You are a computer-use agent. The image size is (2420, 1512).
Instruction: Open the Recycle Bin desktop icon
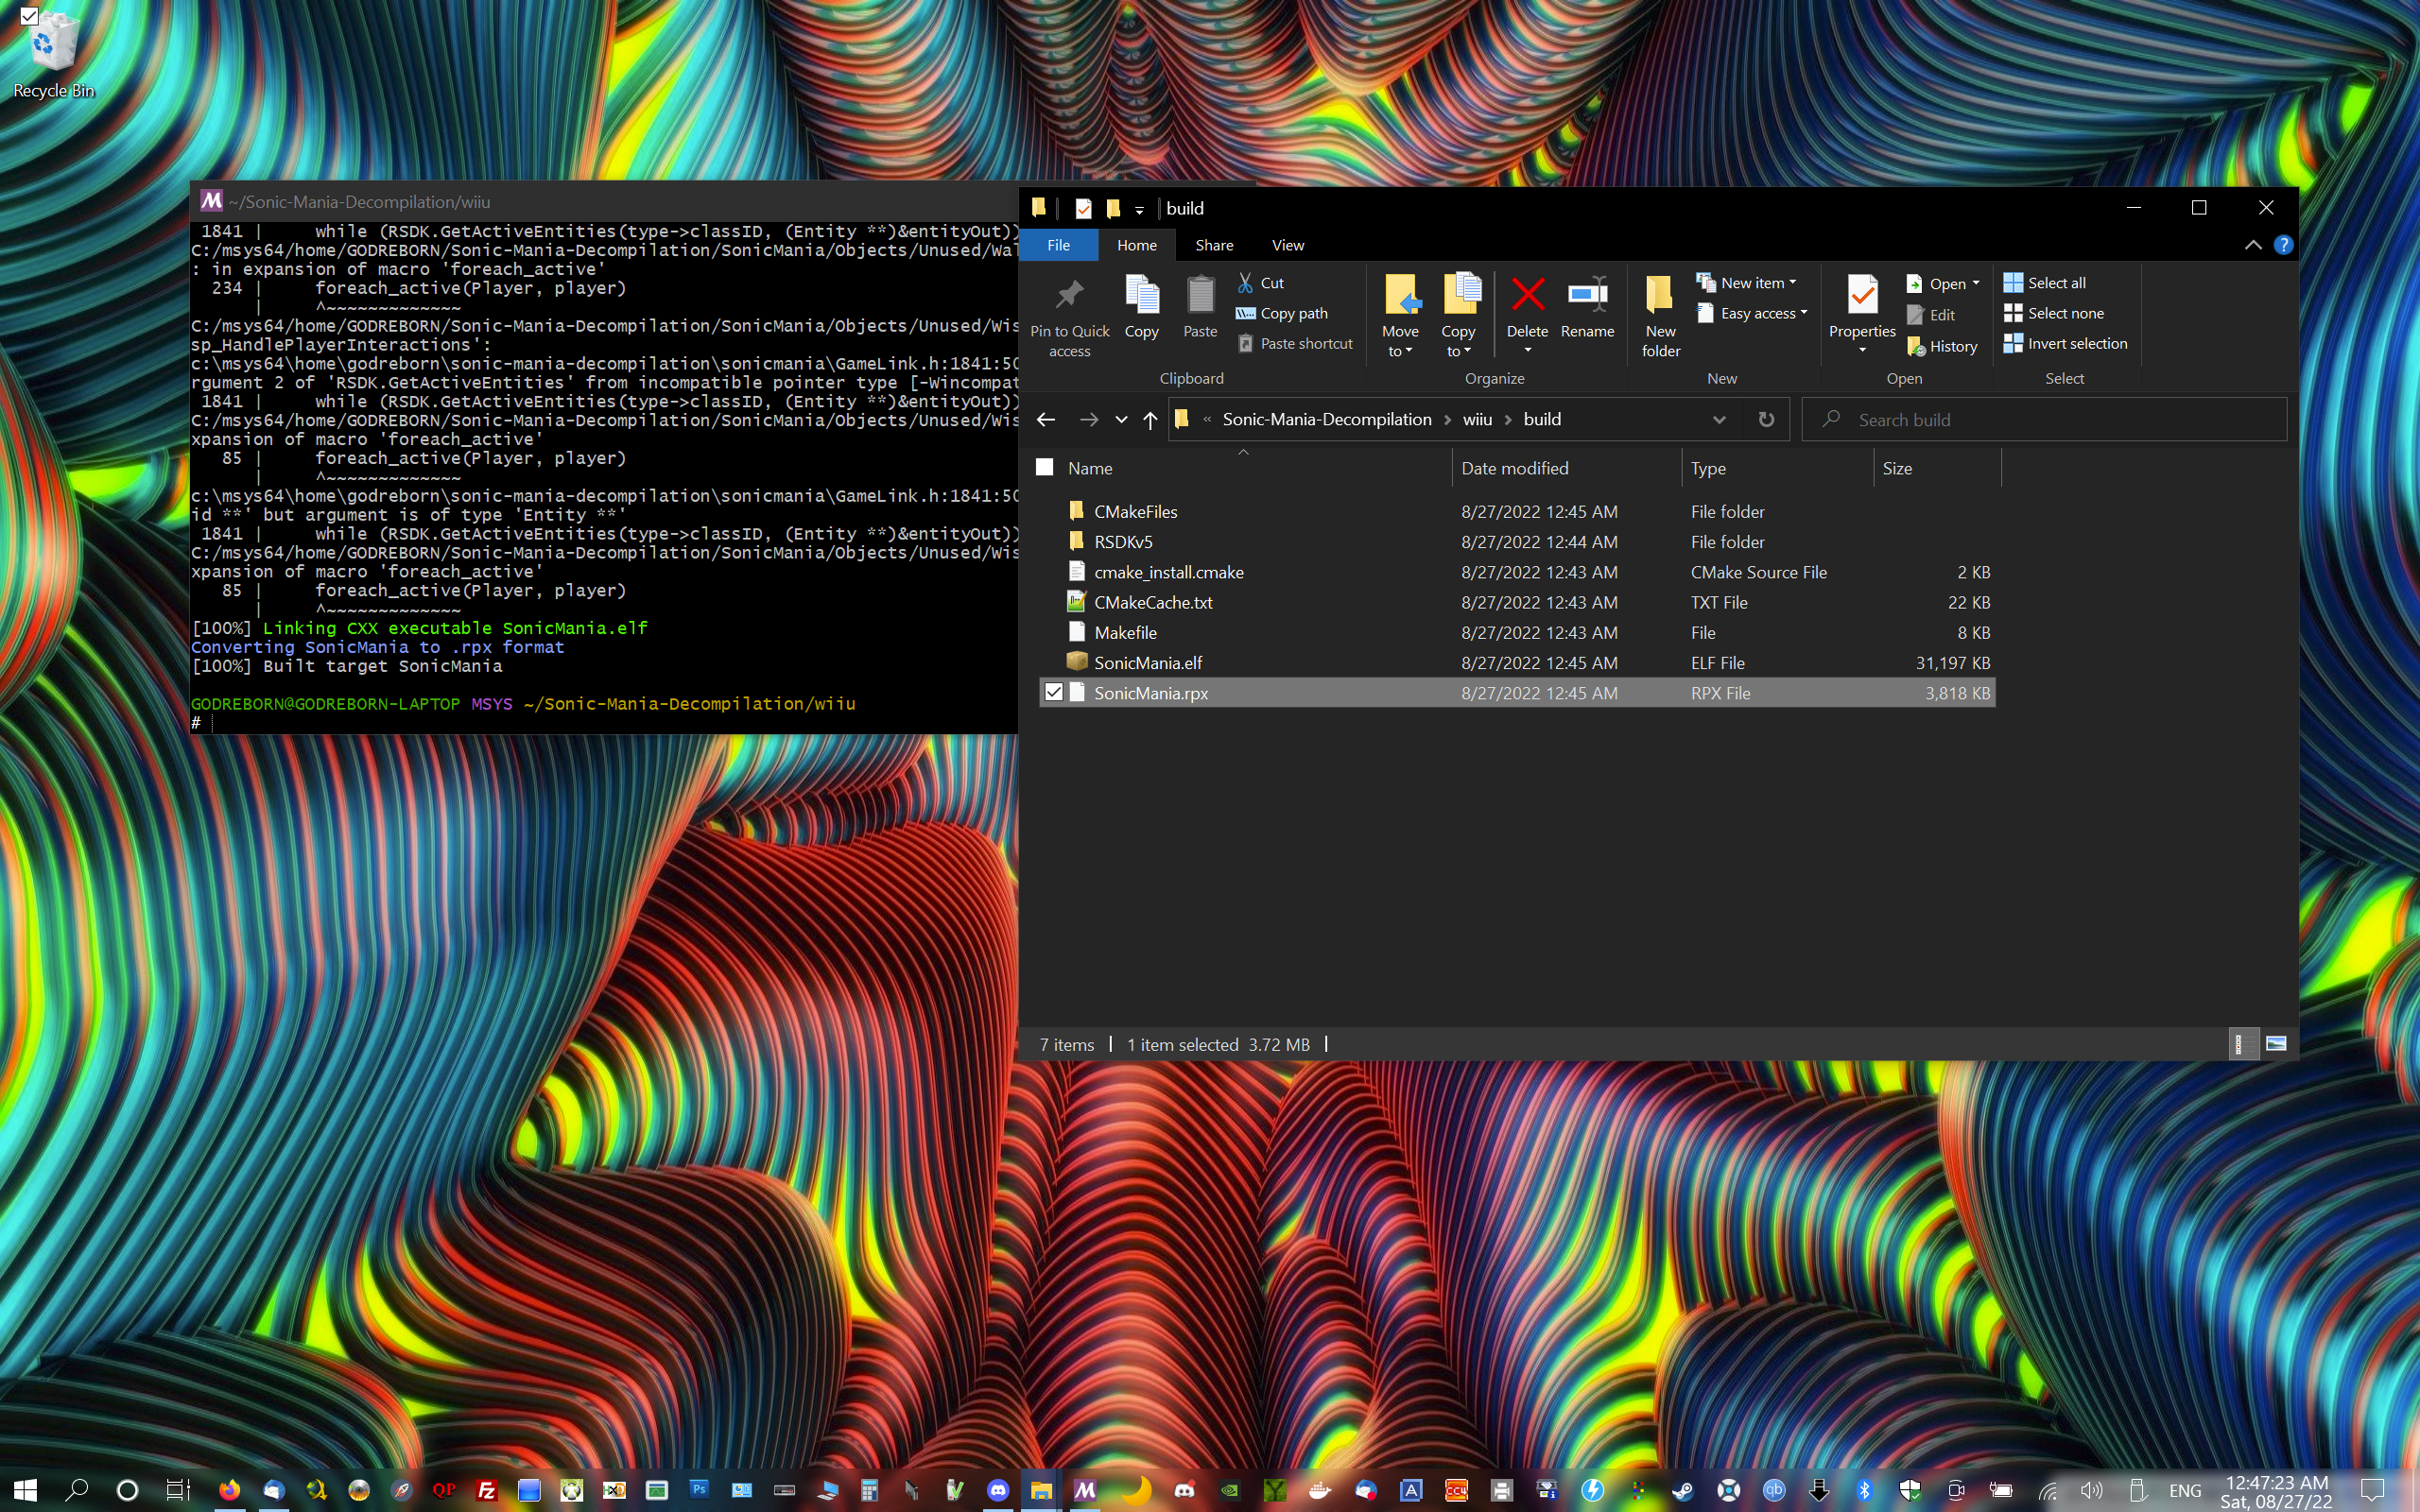[54, 57]
